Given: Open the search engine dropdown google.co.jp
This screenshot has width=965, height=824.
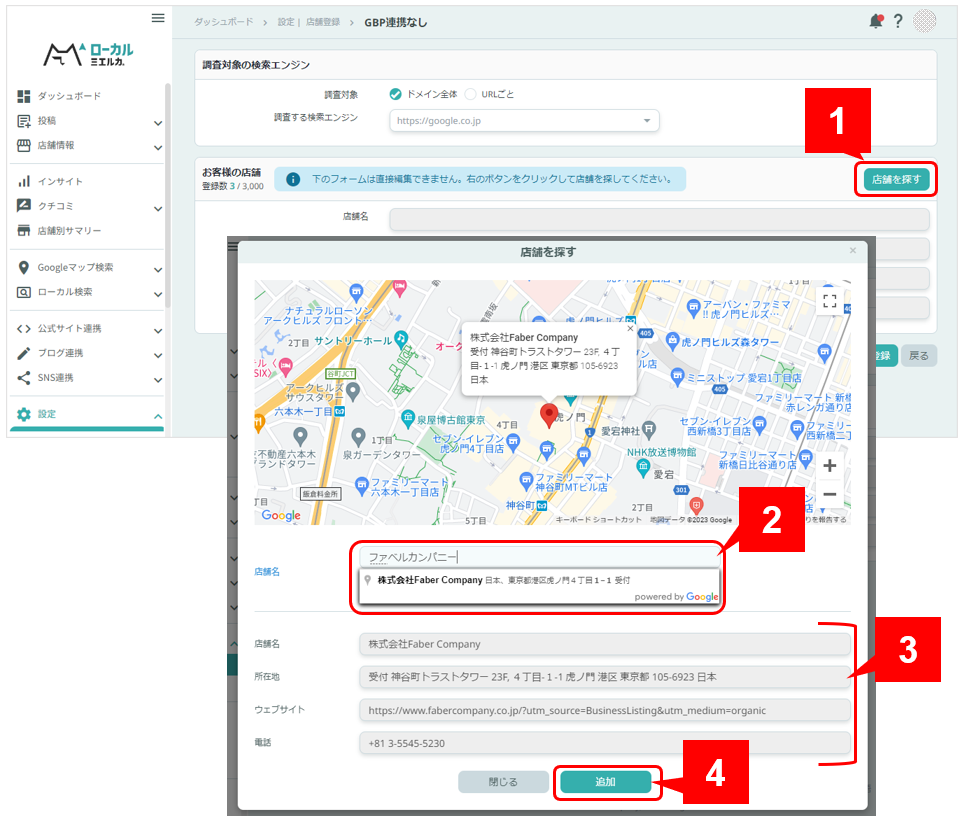Looking at the screenshot, I should [x=524, y=121].
